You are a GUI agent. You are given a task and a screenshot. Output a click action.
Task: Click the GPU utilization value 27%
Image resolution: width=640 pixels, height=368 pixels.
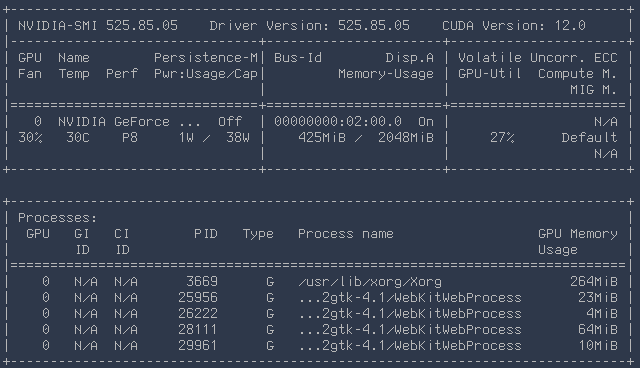click(x=502, y=137)
